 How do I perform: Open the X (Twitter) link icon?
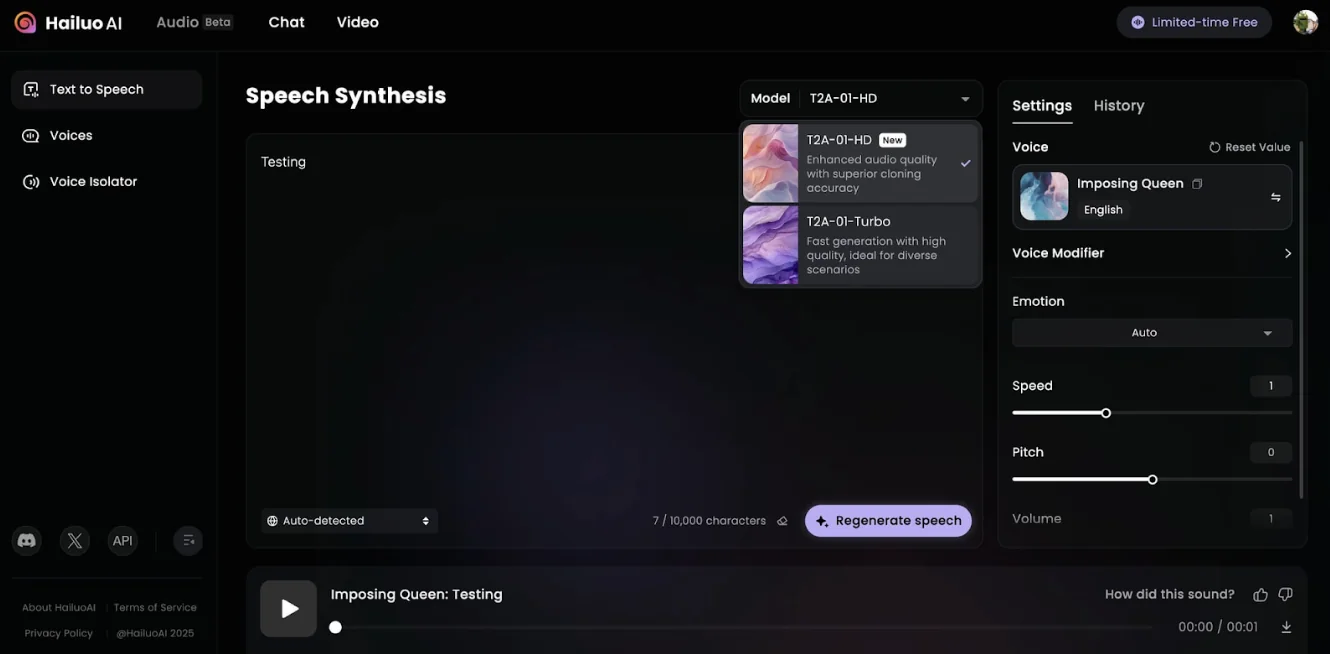point(75,541)
